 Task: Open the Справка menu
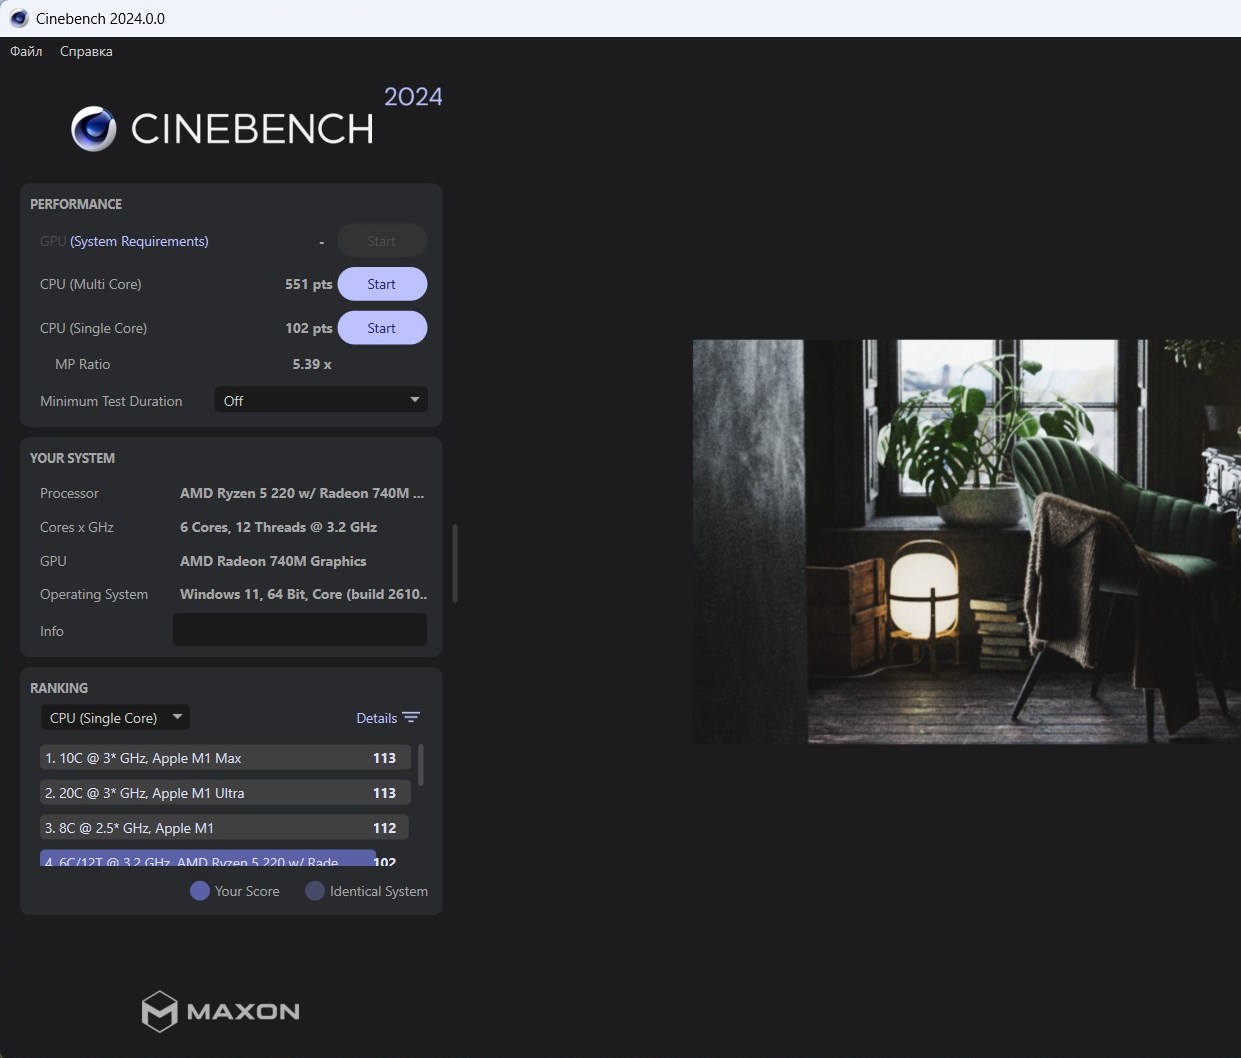[86, 51]
